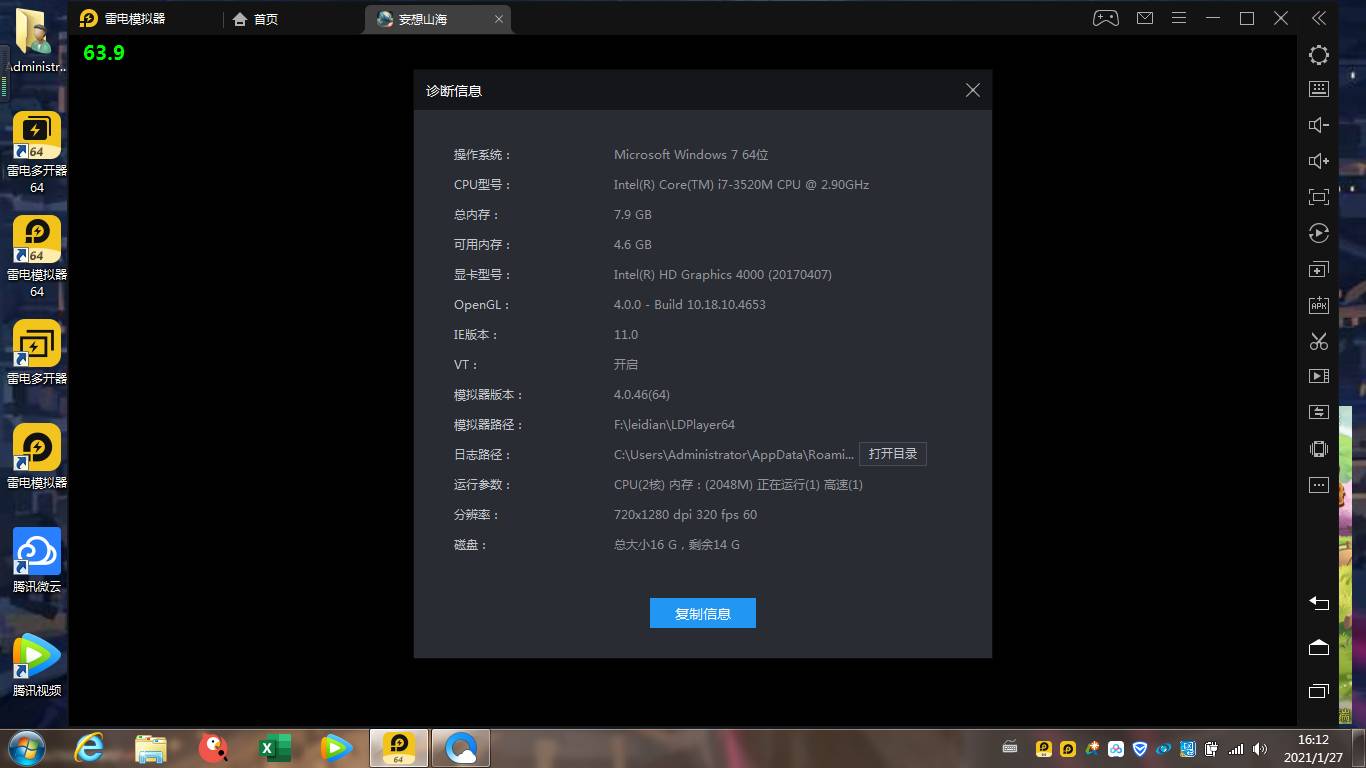Expand more tools via the three-dots icon

[1319, 485]
